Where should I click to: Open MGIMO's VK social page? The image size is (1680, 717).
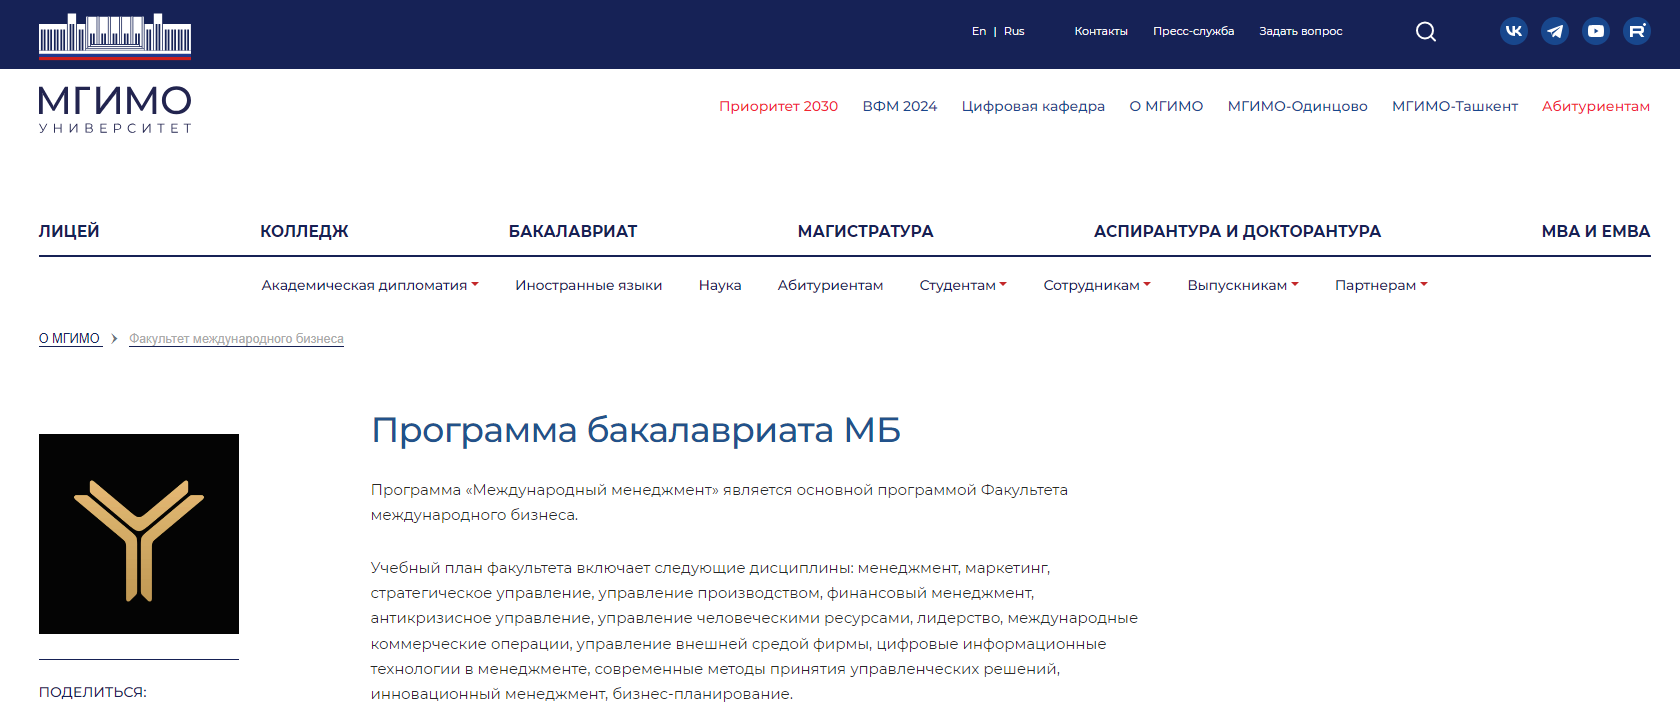coord(1514,31)
